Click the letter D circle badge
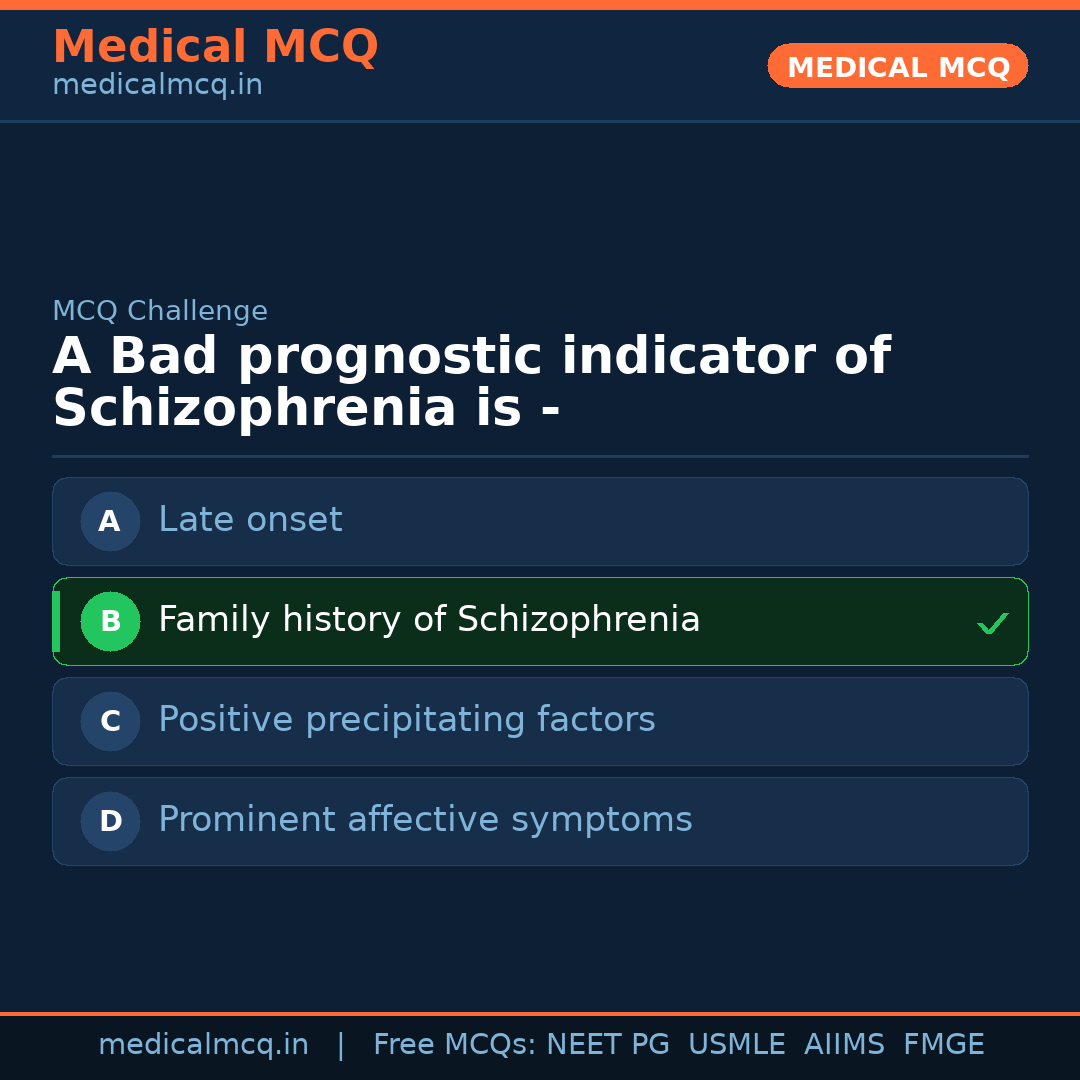 [x=110, y=821]
